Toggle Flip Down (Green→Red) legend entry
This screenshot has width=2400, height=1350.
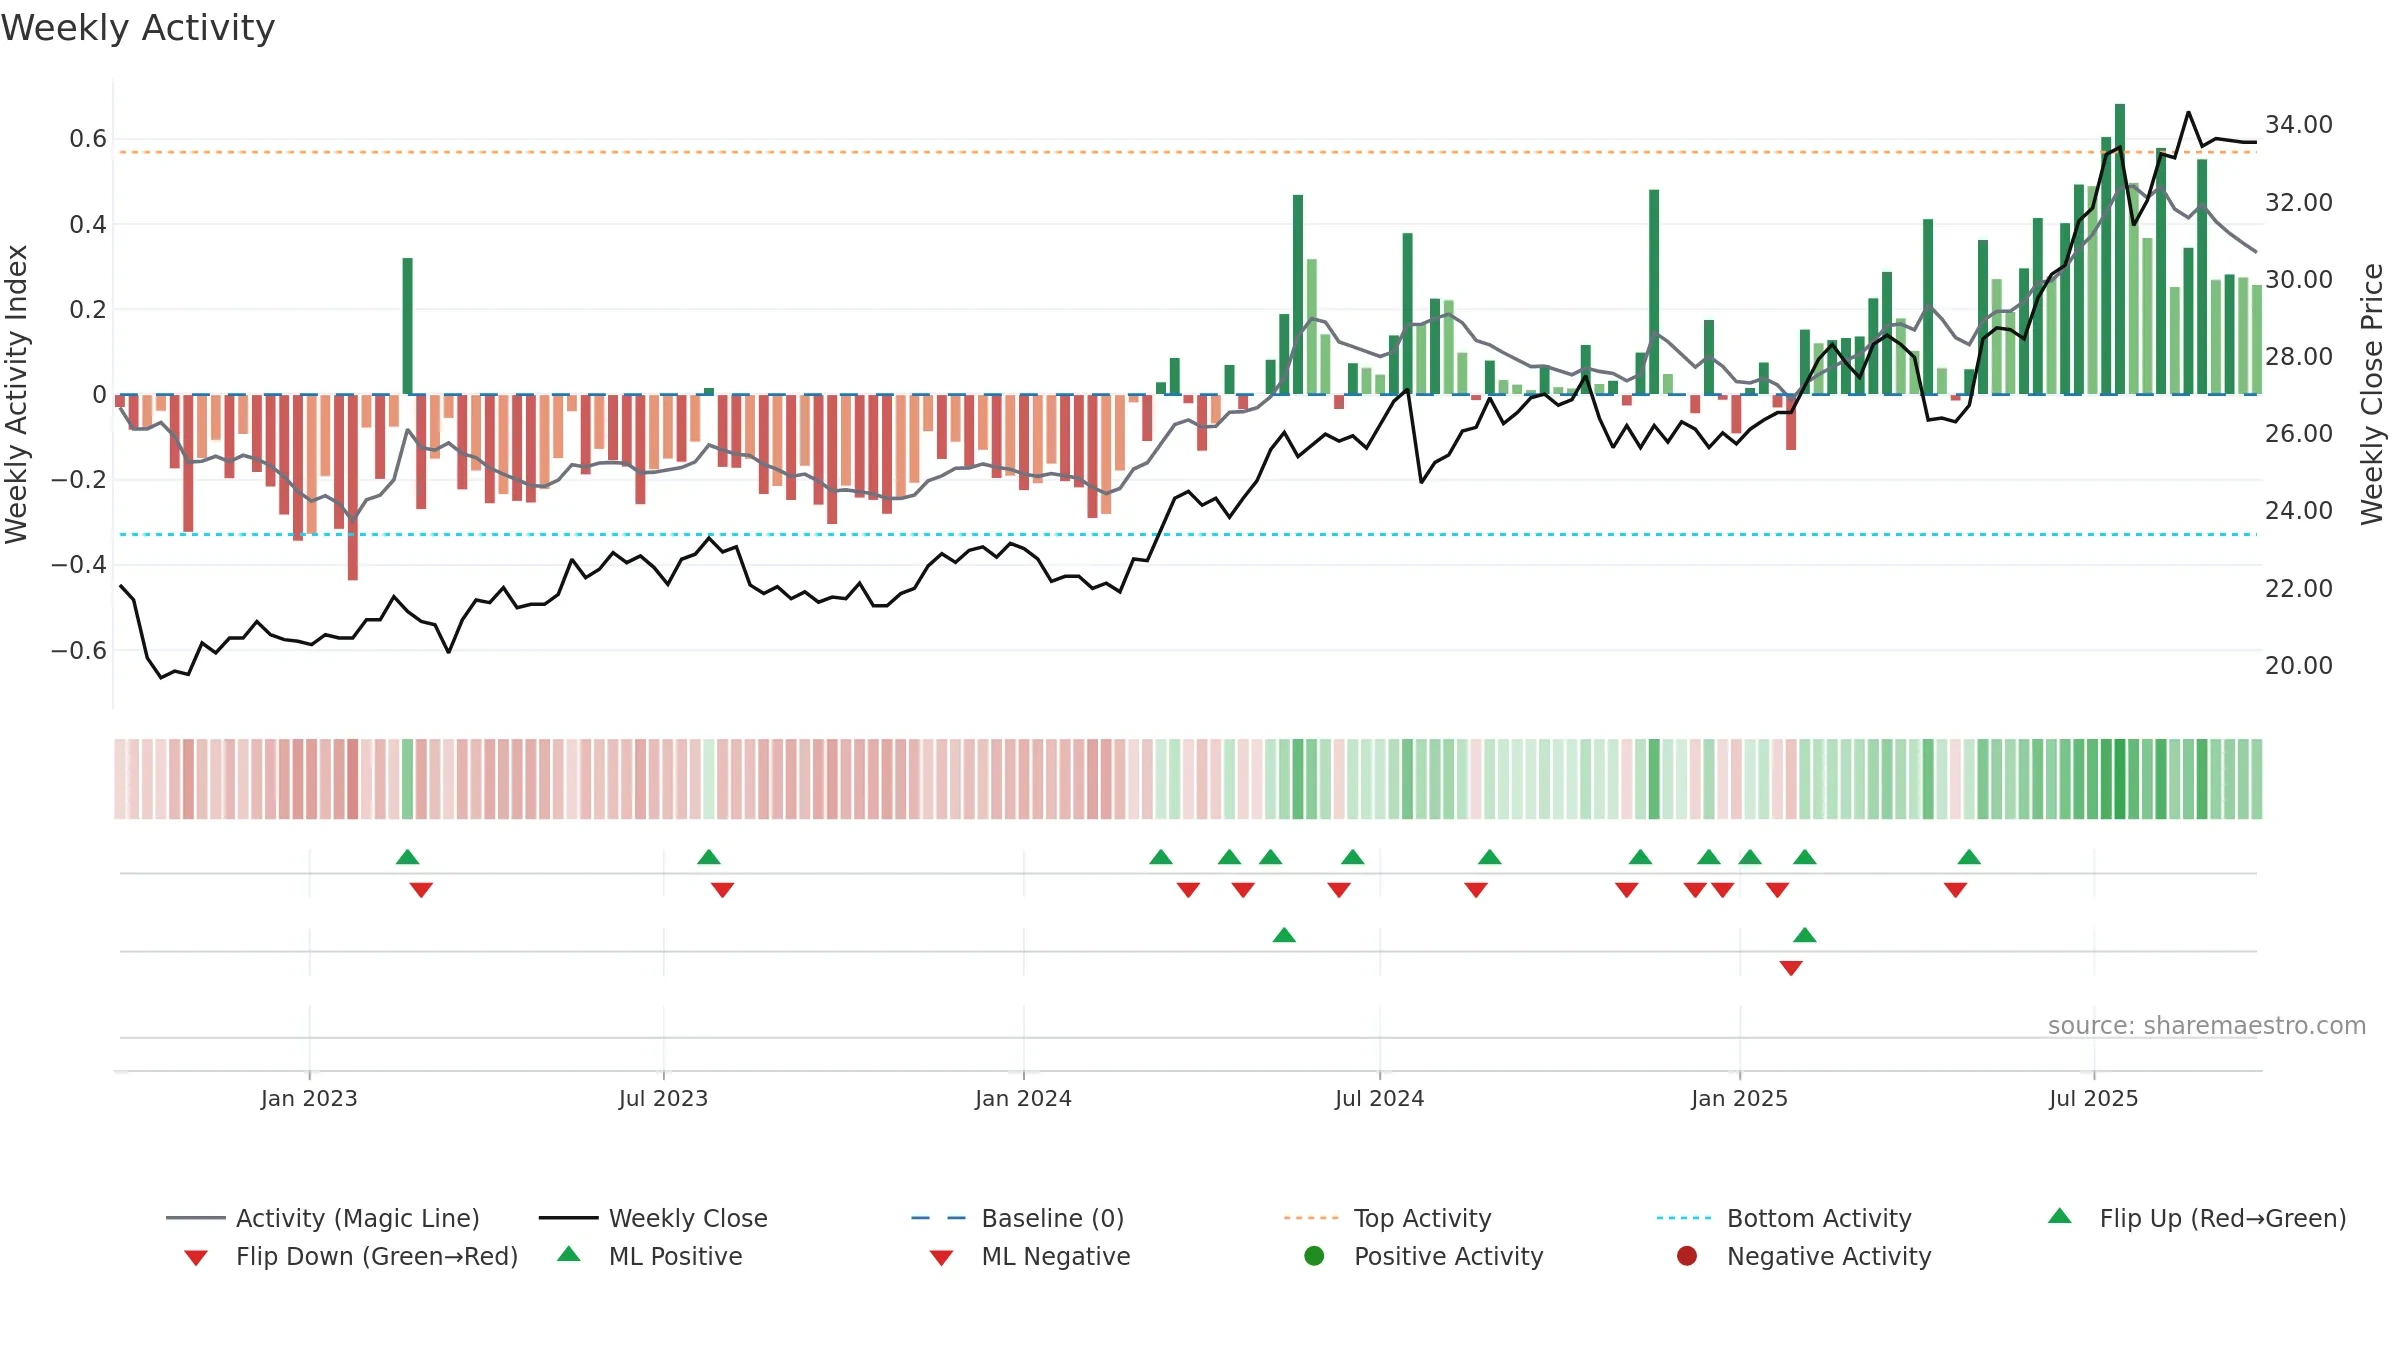tap(350, 1256)
